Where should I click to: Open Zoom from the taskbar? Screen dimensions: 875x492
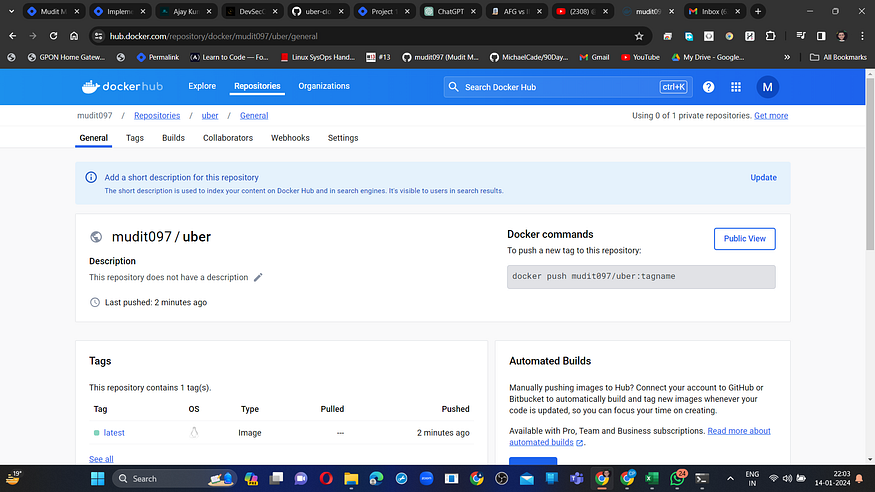pyautogui.click(x=426, y=479)
